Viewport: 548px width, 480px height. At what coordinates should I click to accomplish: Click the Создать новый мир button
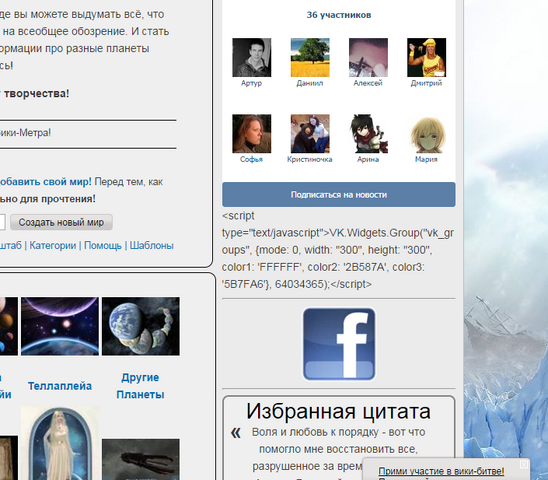[x=61, y=222]
